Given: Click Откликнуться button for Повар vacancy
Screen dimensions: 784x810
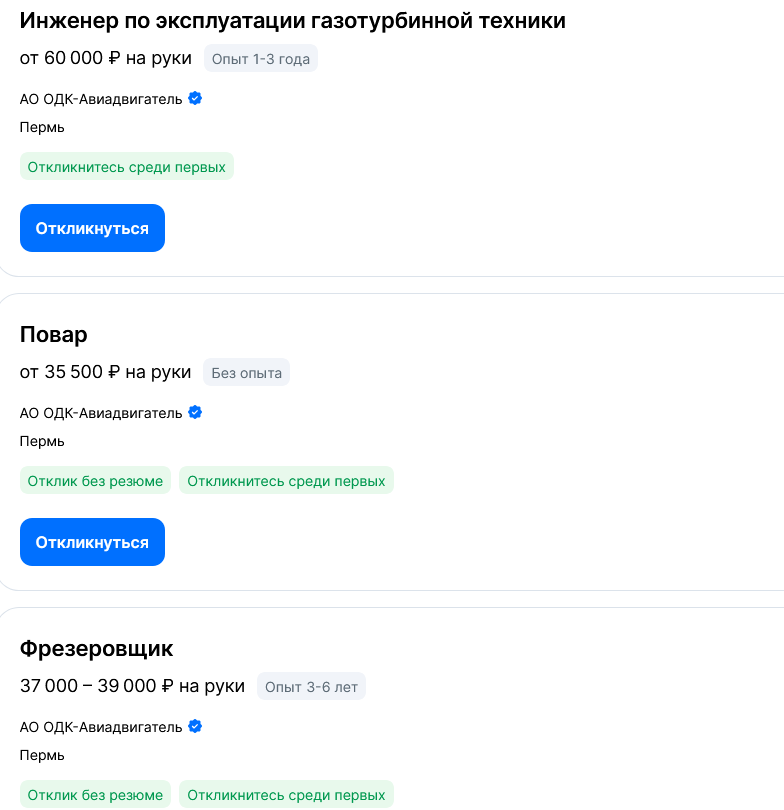Looking at the screenshot, I should click(92, 542).
